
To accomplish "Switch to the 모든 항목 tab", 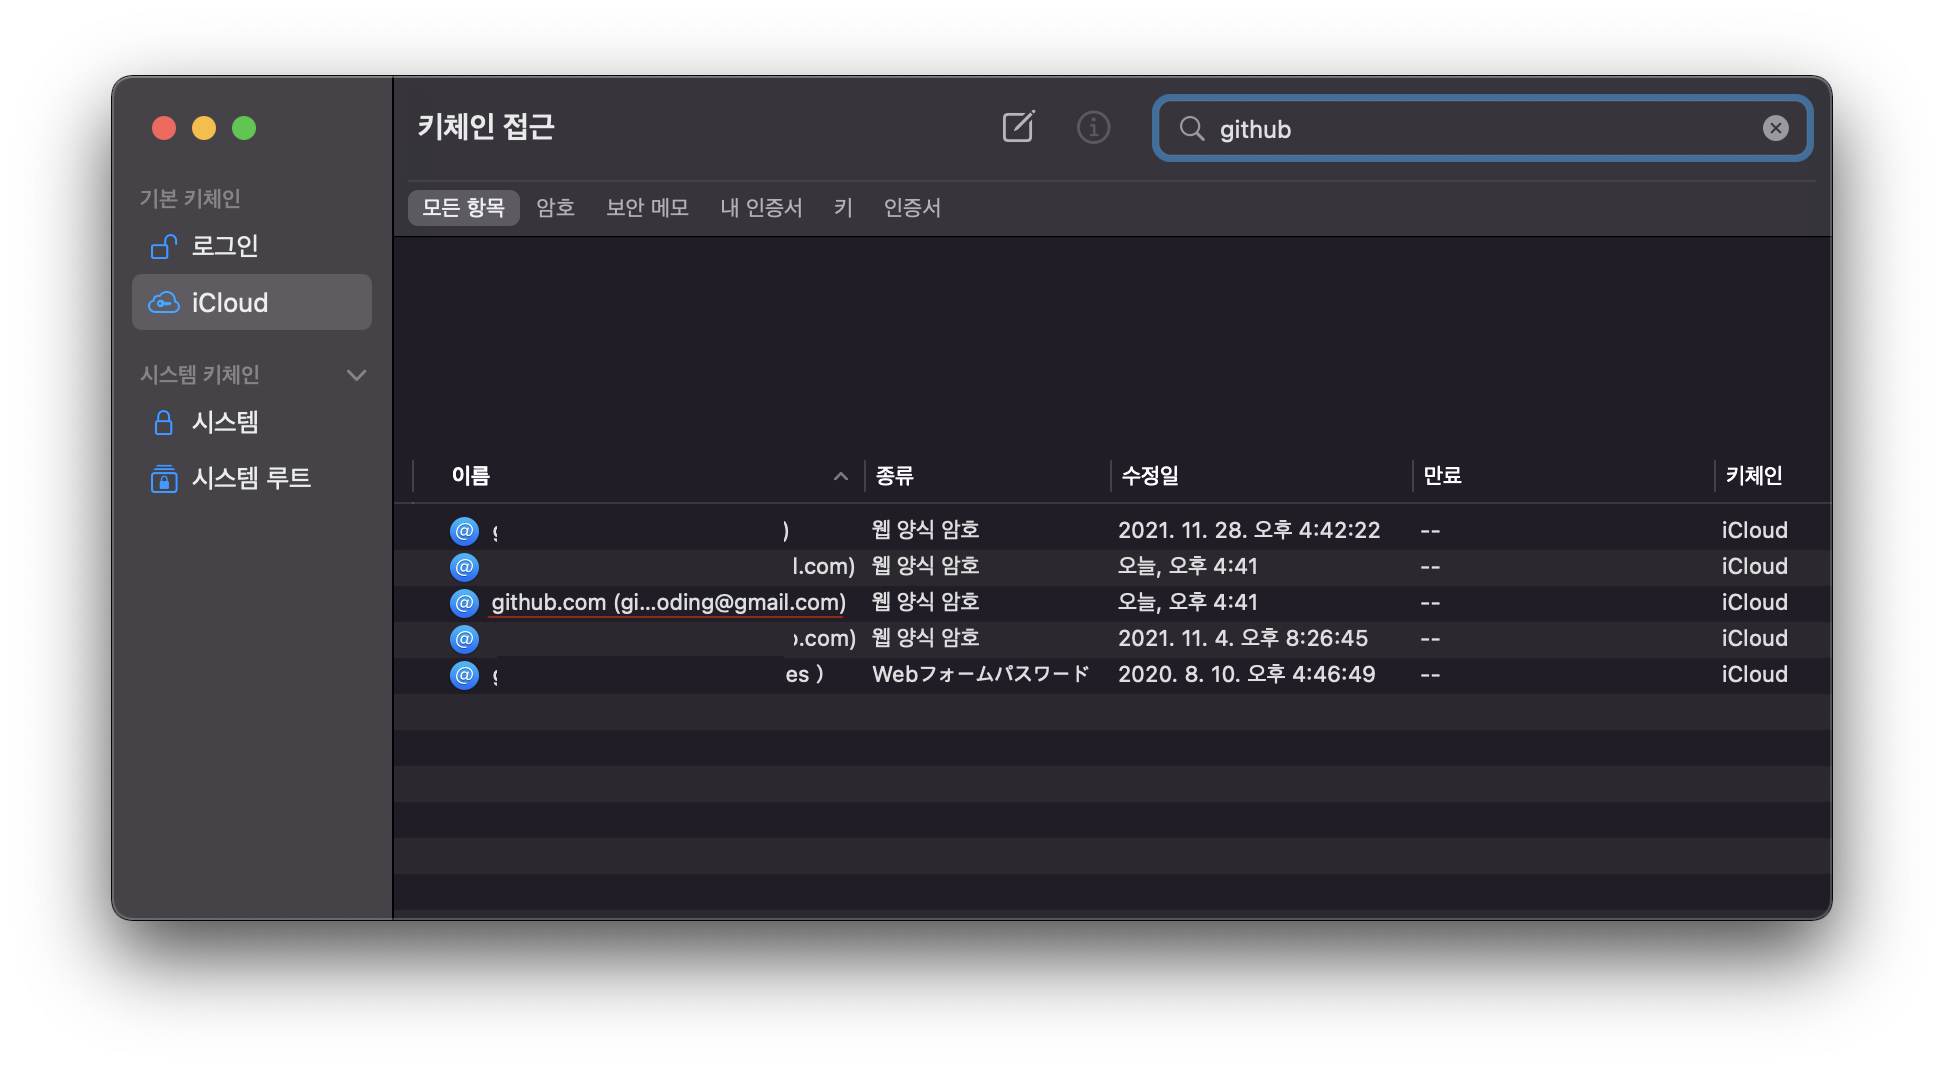I will point(463,207).
